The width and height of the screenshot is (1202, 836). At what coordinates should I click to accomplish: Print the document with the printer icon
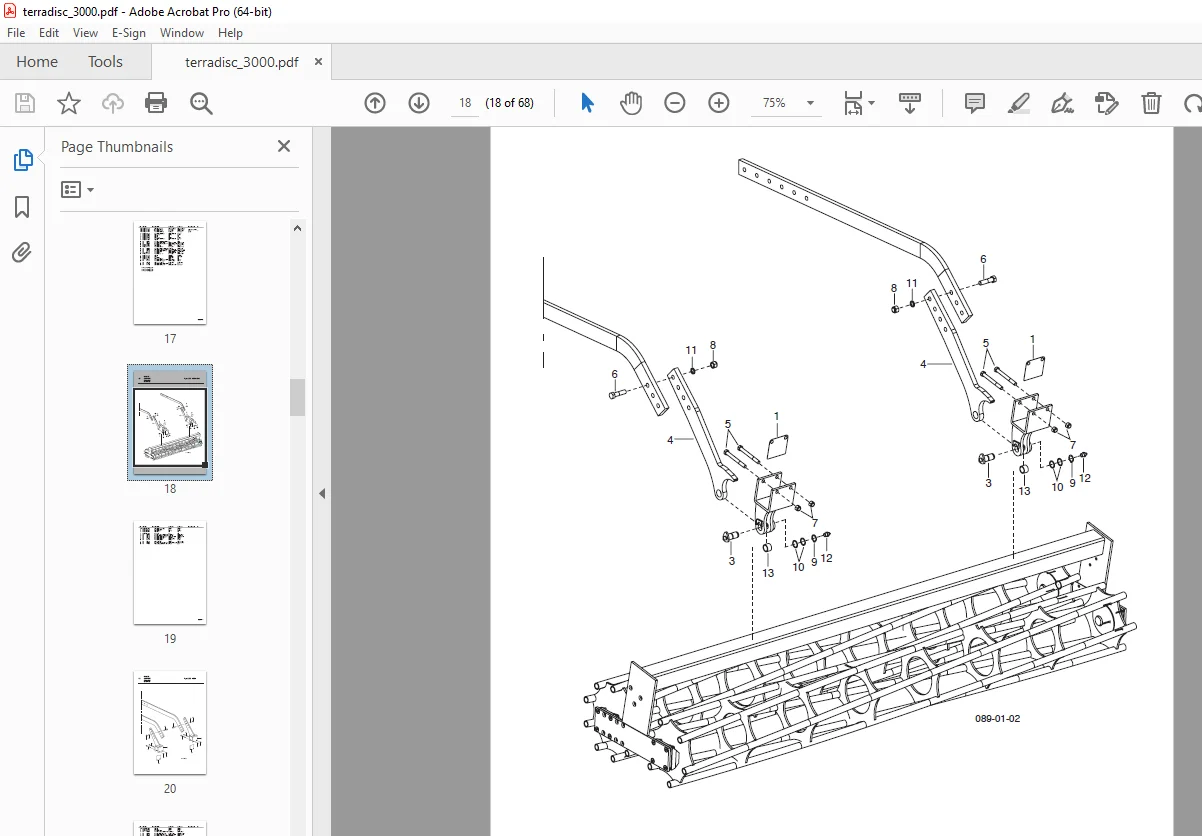tap(156, 103)
